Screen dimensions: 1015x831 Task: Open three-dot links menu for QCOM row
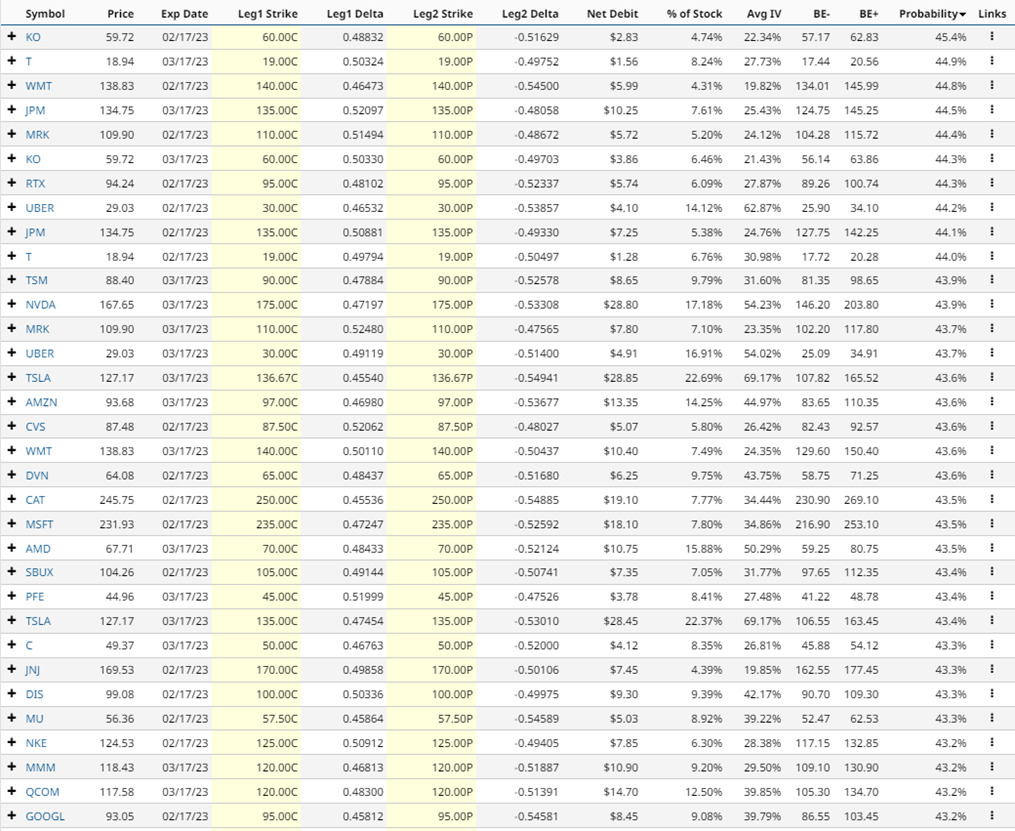[x=991, y=791]
